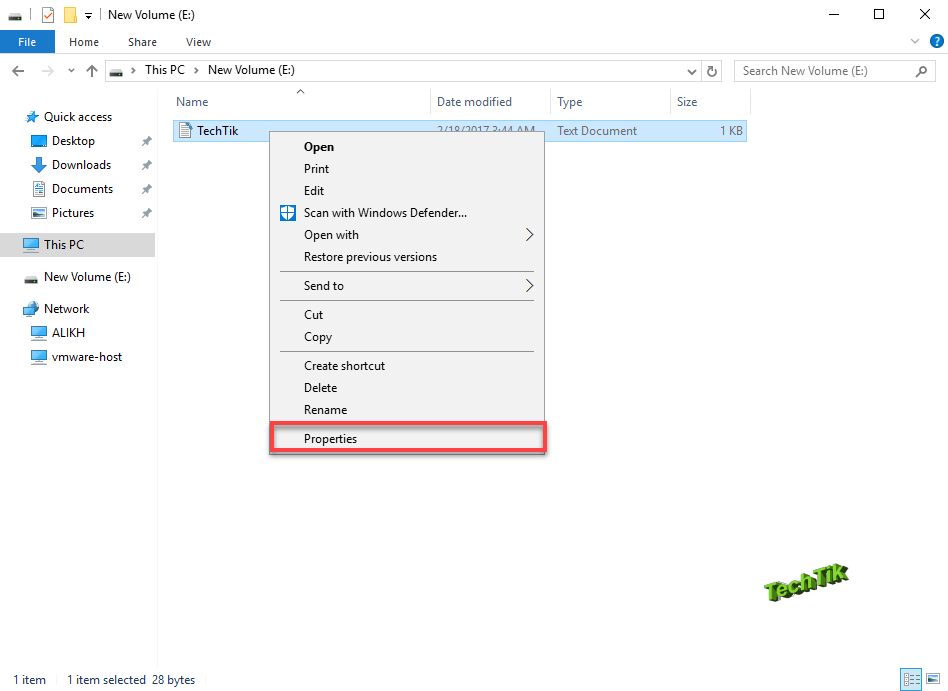Choose Delete from the context menu
This screenshot has width=948, height=691.
coord(407,388)
